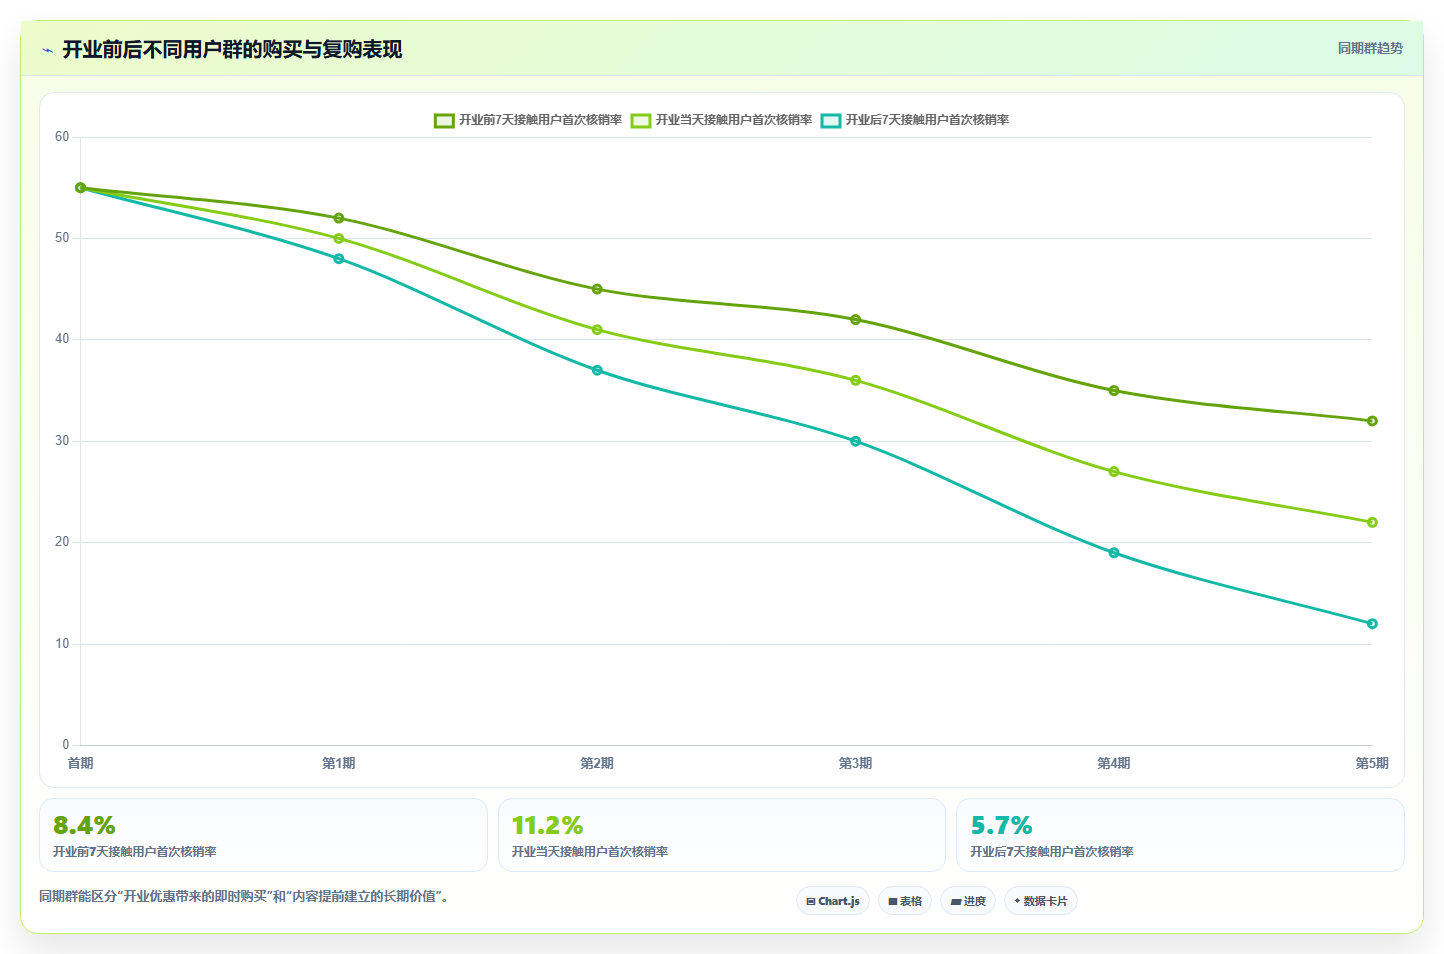The image size is (1444, 954).
Task: Toggle legend 开业后7天接触用户首次核销率 series
Action: point(915,120)
